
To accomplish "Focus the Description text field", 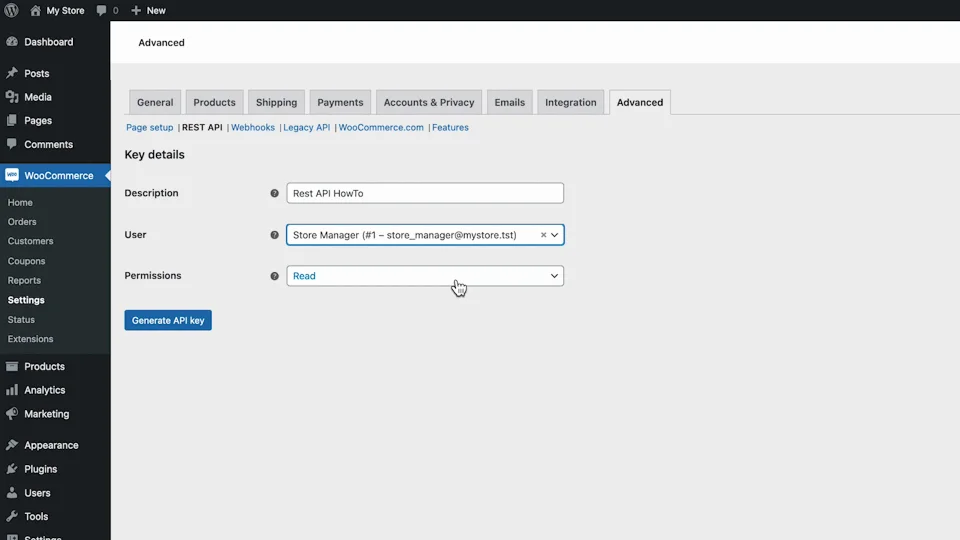I will [425, 193].
